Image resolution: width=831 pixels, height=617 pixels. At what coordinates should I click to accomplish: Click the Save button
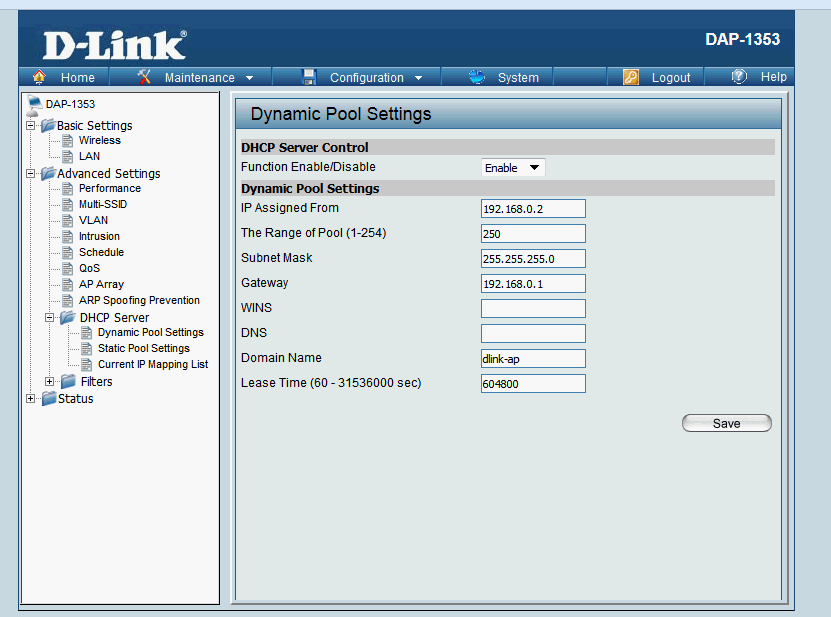coord(726,423)
